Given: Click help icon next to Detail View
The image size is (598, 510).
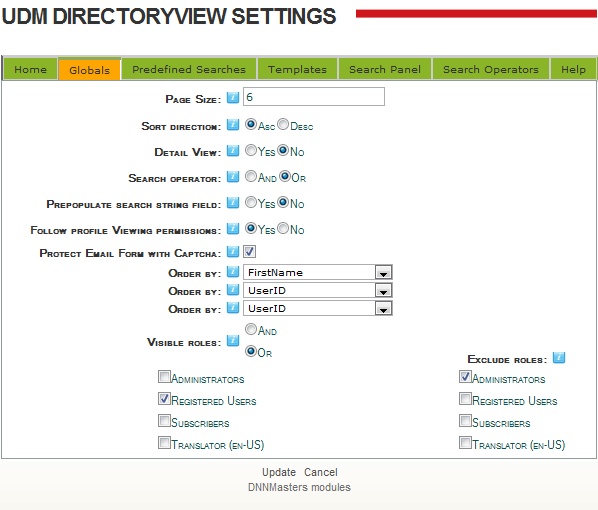Looking at the screenshot, I should click(233, 151).
